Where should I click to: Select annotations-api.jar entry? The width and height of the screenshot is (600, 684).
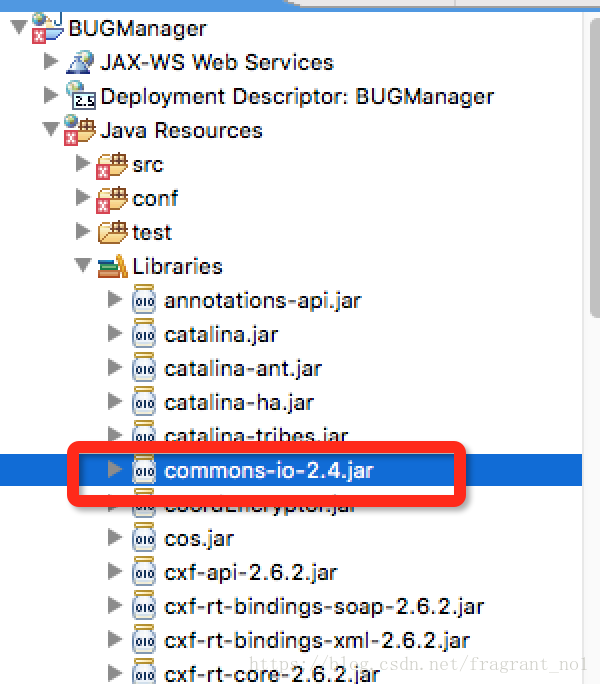pos(263,301)
